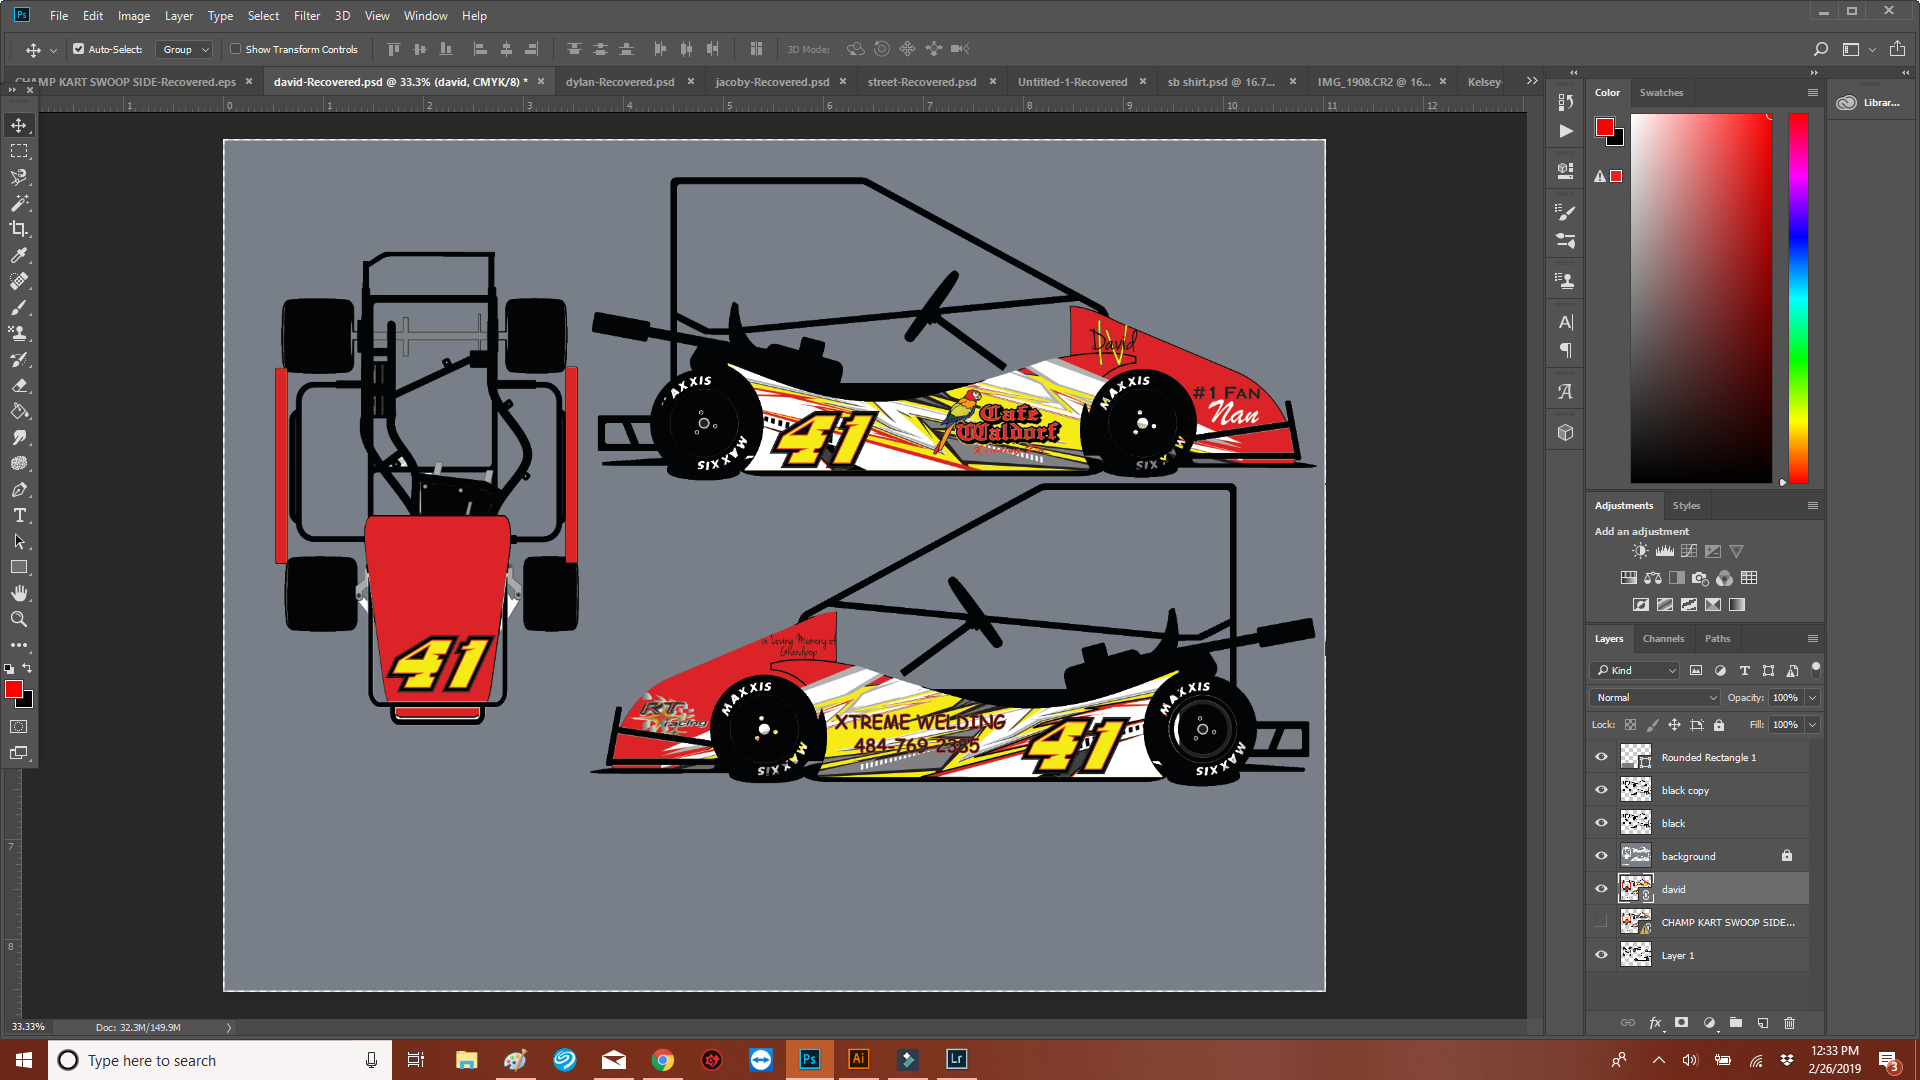Expand the Fill slider dropdown arrow
This screenshot has width=1920, height=1080.
(1812, 725)
